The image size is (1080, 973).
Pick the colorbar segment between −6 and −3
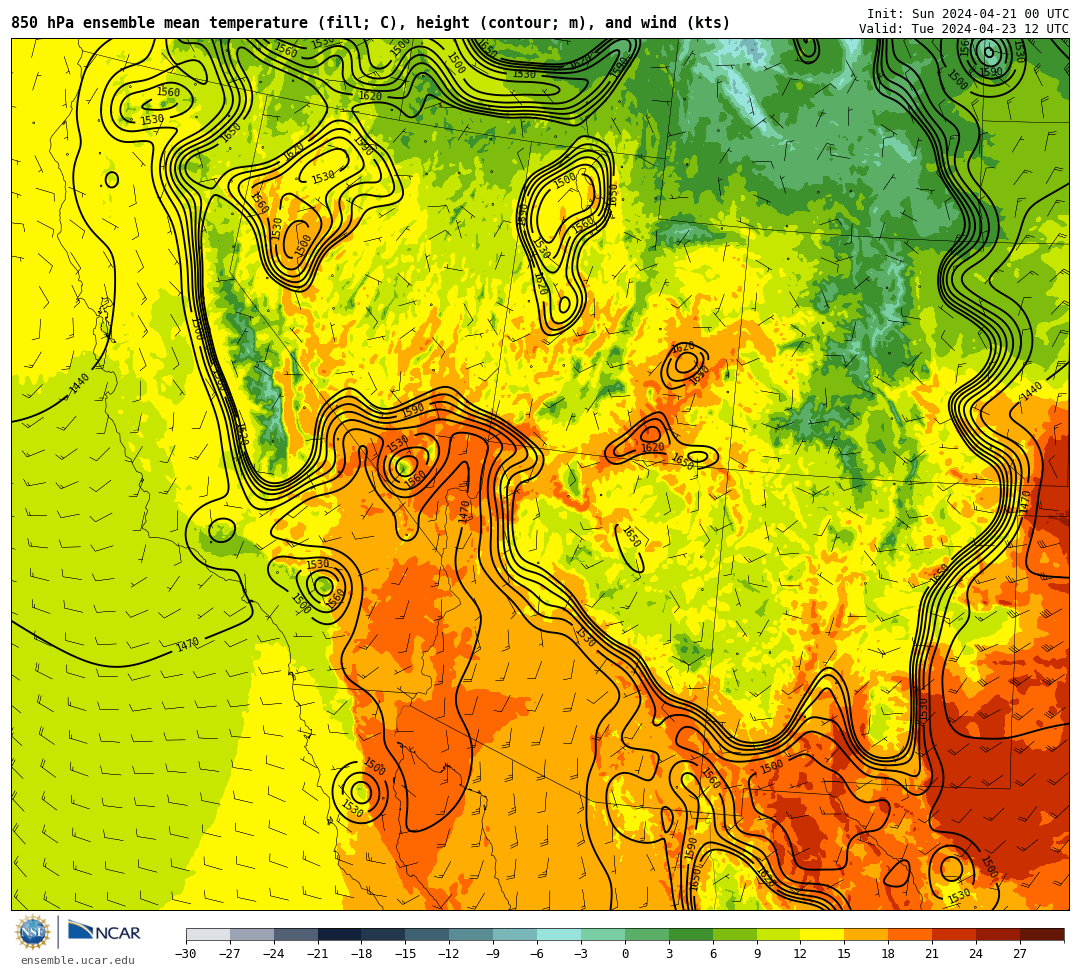click(559, 934)
